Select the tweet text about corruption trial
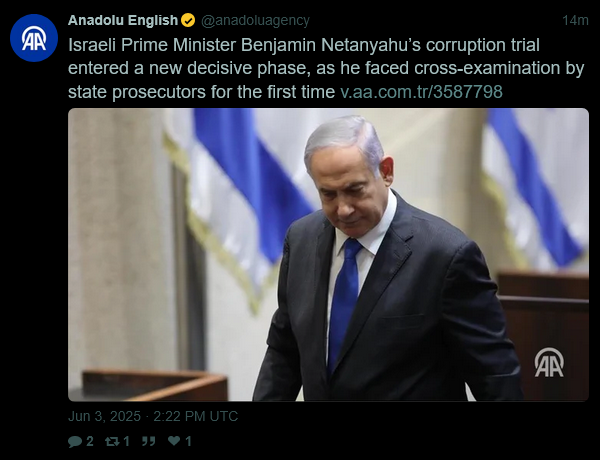 [x=326, y=69]
